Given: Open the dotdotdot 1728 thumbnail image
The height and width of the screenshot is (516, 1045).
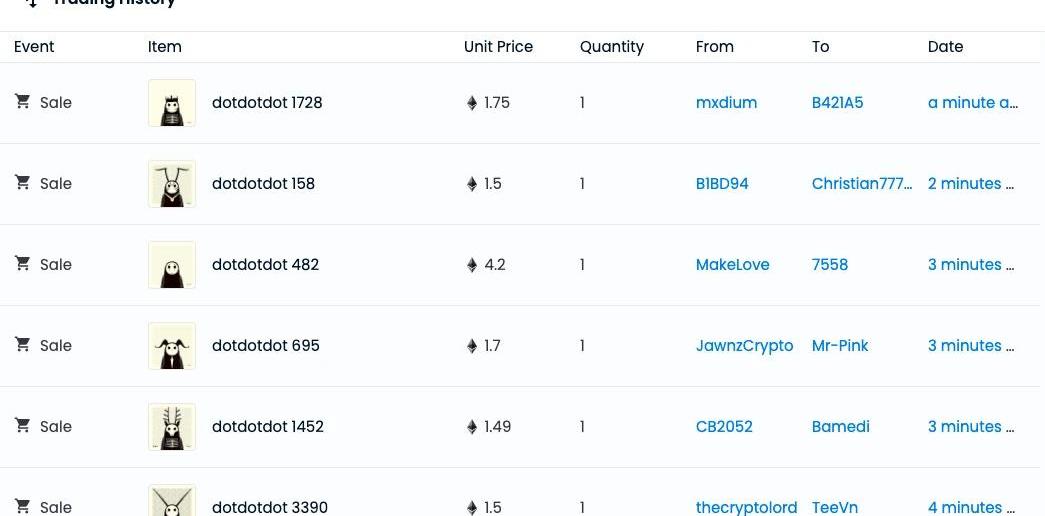Looking at the screenshot, I should pos(172,103).
